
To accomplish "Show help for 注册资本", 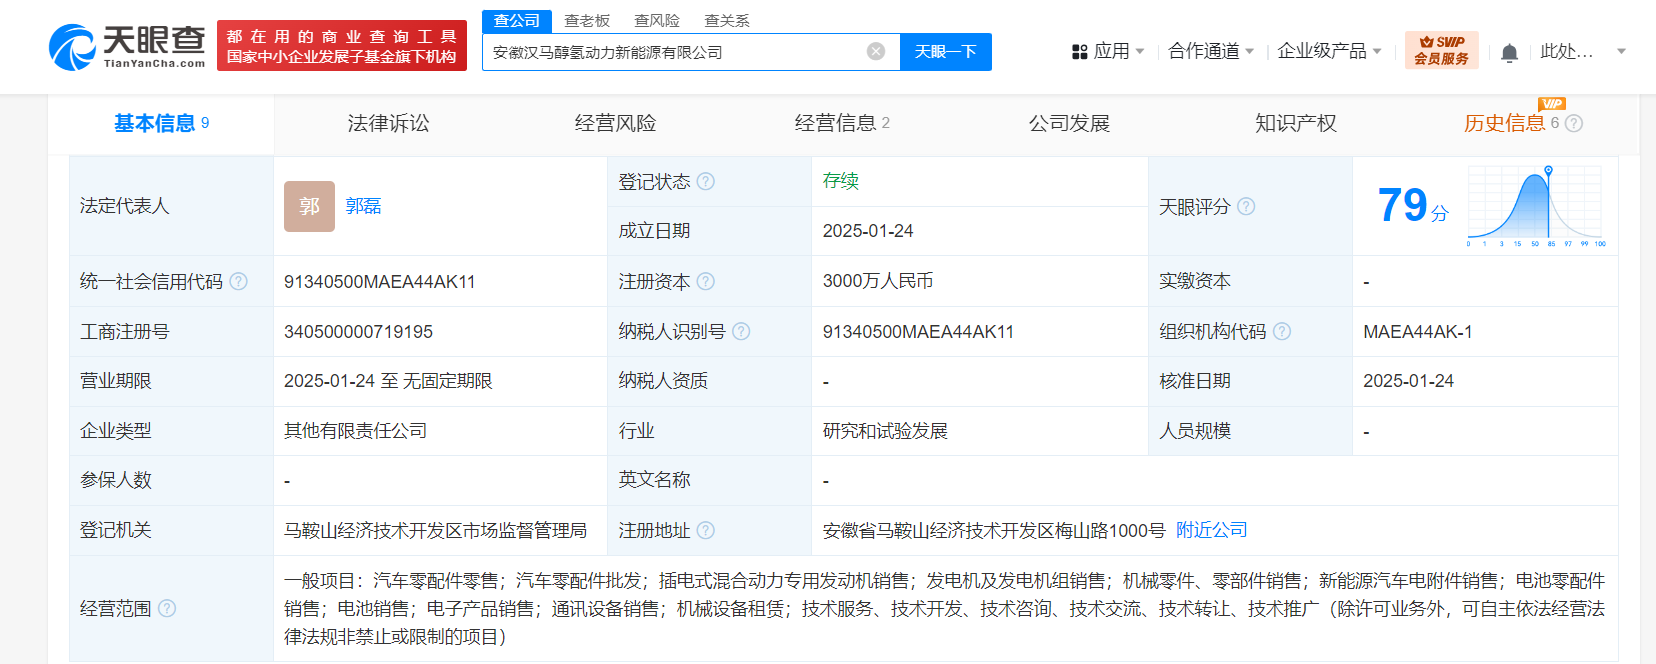I will [706, 281].
